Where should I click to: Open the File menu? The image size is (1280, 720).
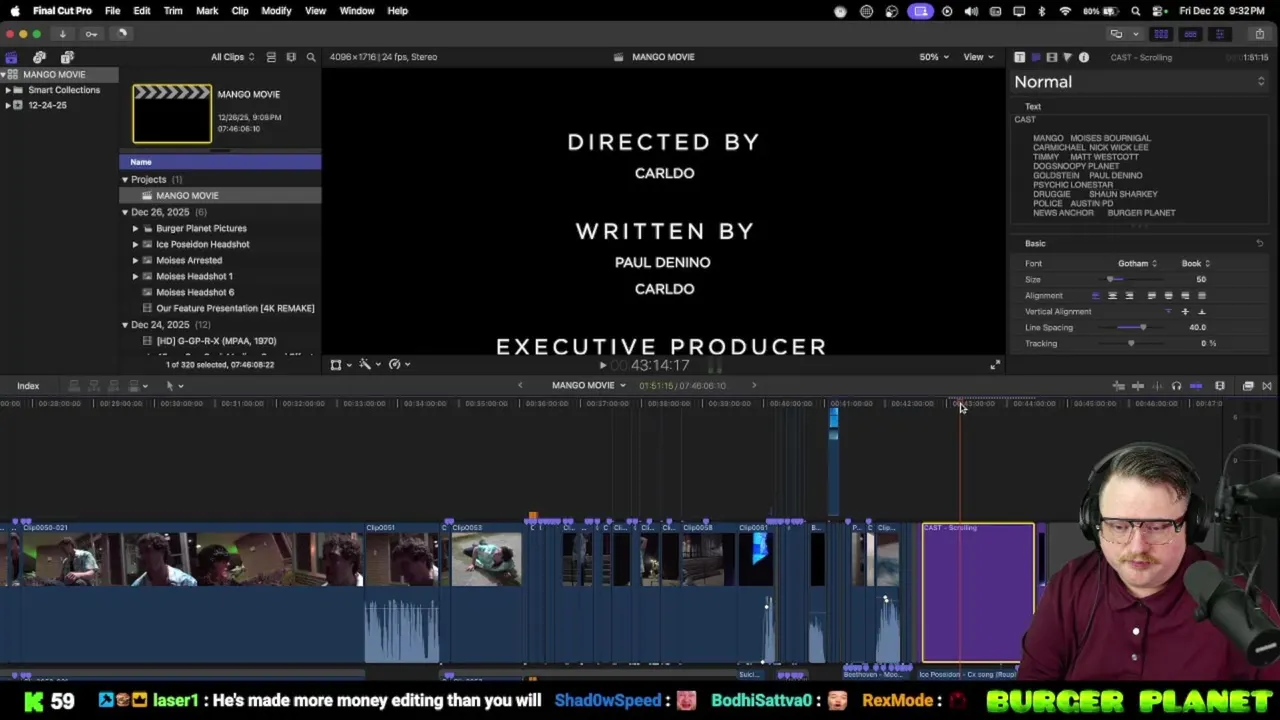click(x=112, y=11)
